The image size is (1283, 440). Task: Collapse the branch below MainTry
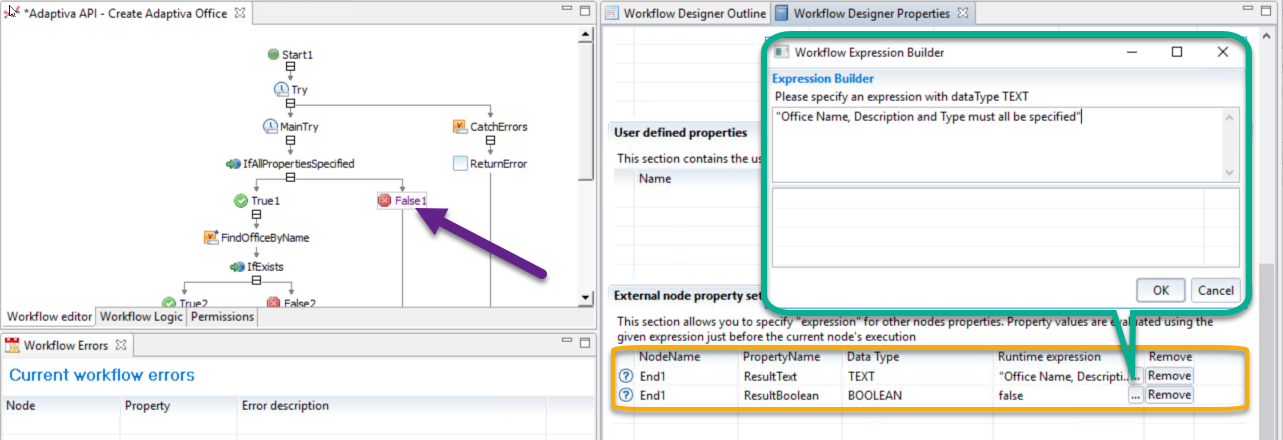pos(290,141)
